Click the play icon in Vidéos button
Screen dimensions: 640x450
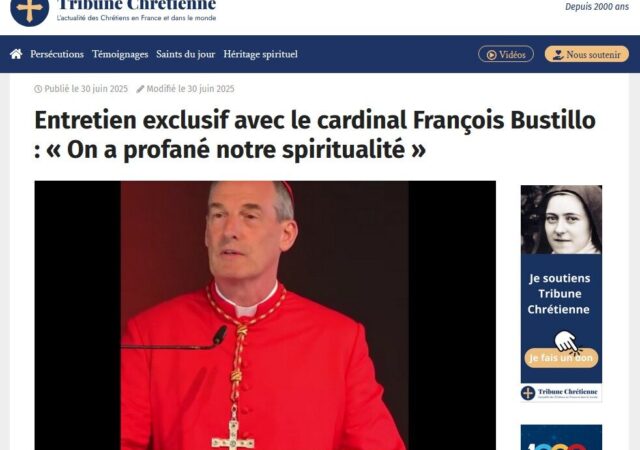pos(491,55)
